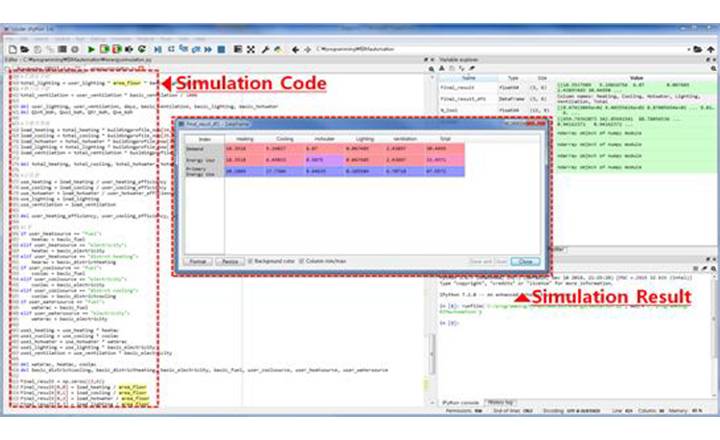Run the script with green play icon

click(x=92, y=48)
